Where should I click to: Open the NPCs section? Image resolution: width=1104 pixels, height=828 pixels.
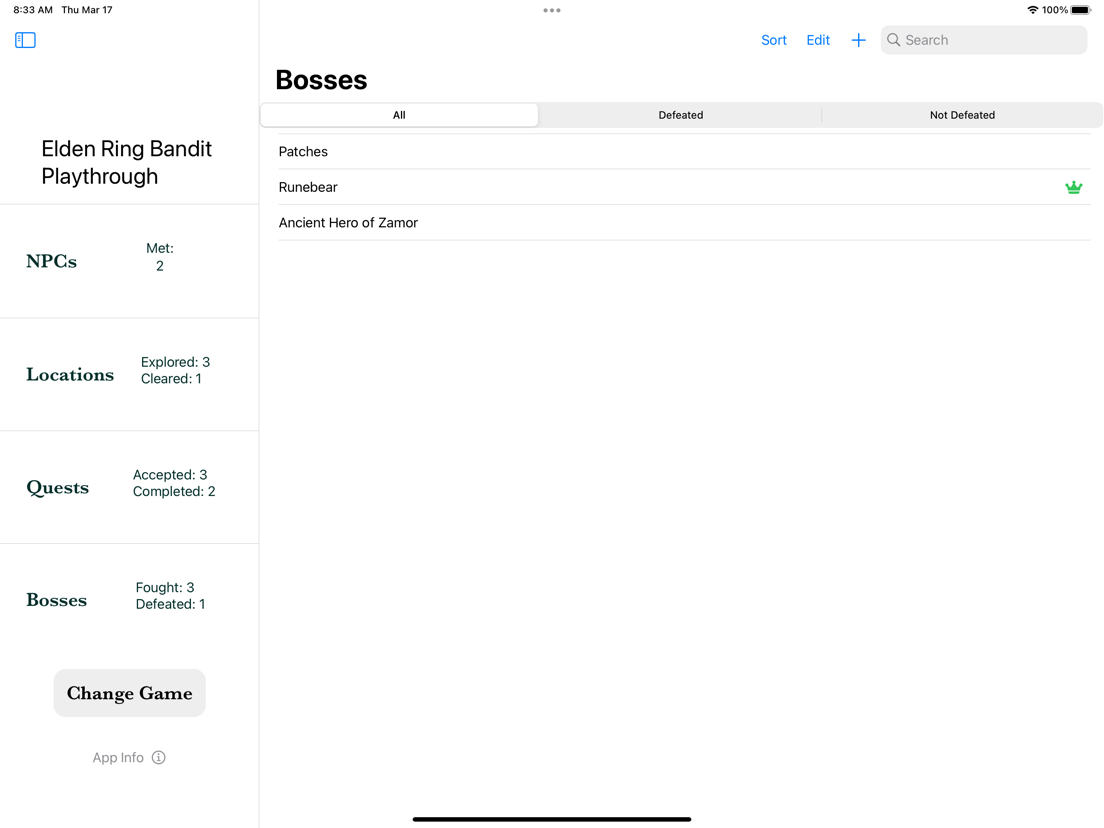click(x=130, y=261)
